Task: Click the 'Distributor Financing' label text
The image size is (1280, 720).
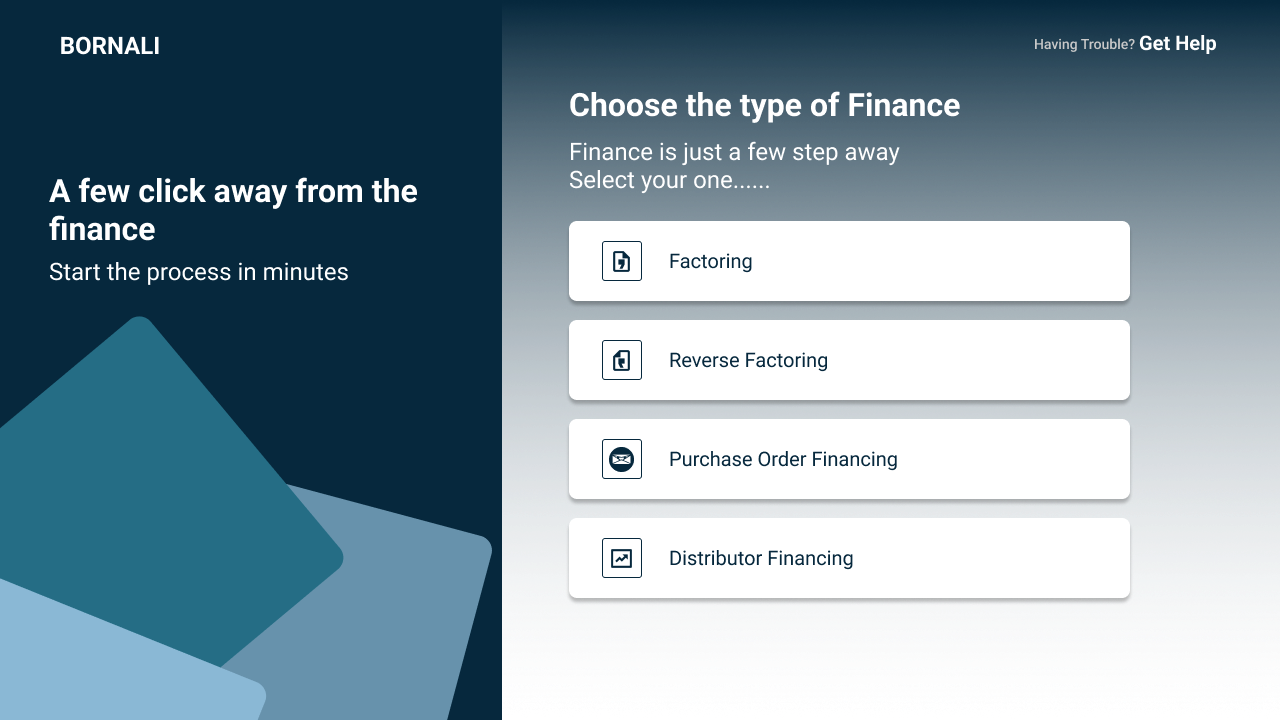Action: tap(761, 558)
